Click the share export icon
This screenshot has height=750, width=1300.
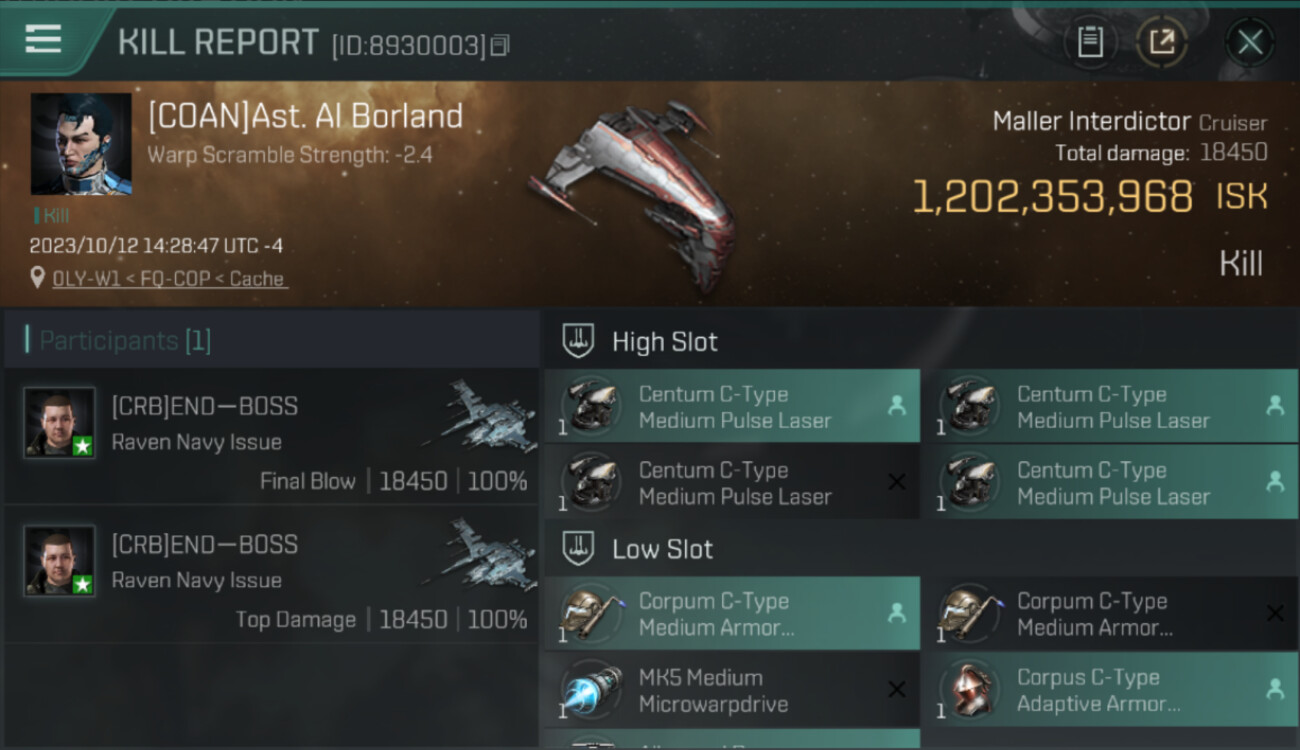click(1162, 42)
